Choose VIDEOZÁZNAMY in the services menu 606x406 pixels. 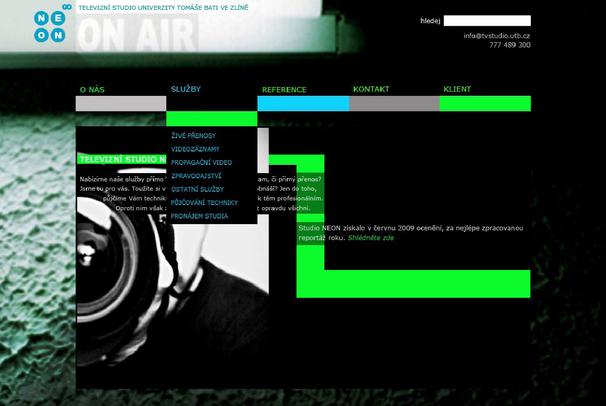195,149
